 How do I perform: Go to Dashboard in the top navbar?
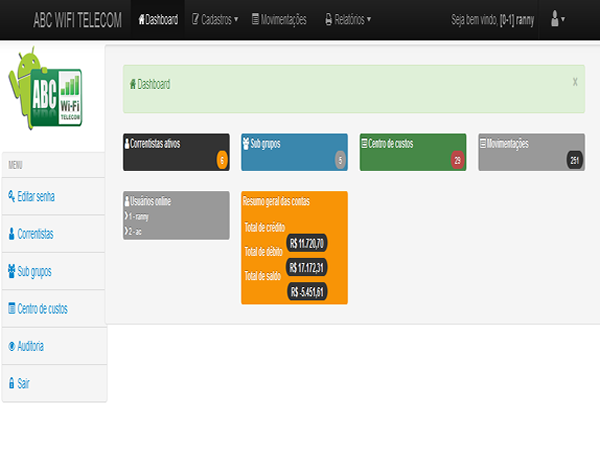click(157, 19)
